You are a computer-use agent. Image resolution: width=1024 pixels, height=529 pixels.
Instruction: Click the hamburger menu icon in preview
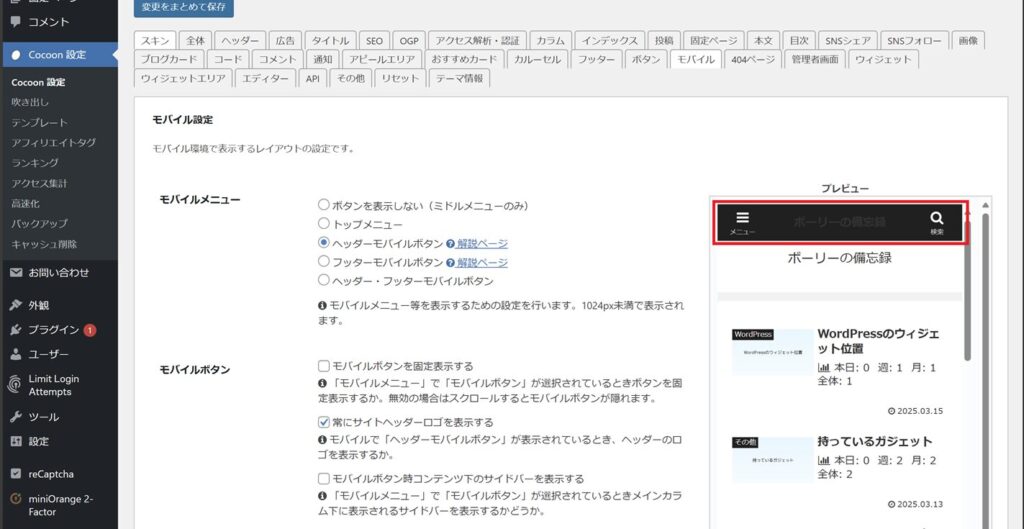(x=741, y=217)
